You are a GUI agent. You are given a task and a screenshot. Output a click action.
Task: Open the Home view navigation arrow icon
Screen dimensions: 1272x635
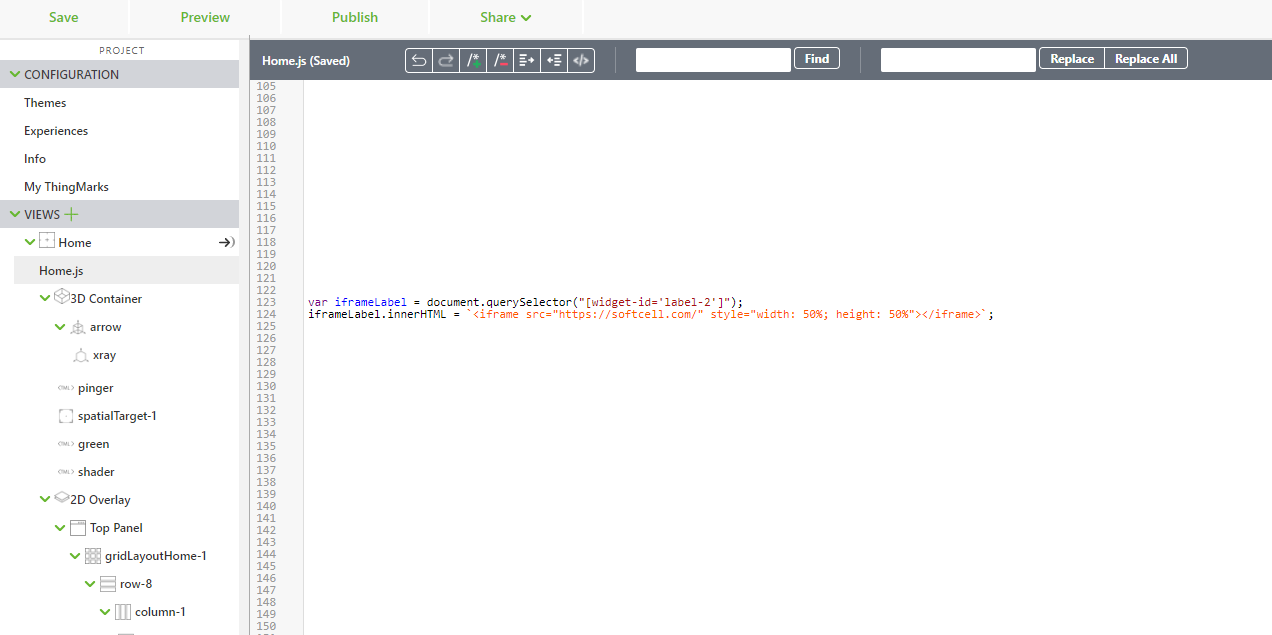point(226,241)
